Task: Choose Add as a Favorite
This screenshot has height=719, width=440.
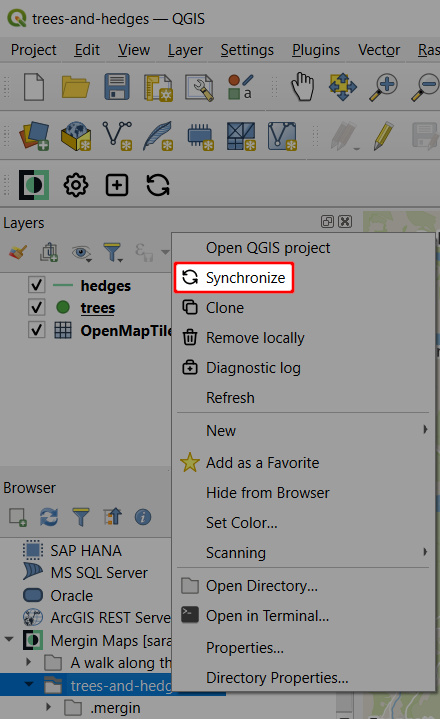Action: [303, 462]
